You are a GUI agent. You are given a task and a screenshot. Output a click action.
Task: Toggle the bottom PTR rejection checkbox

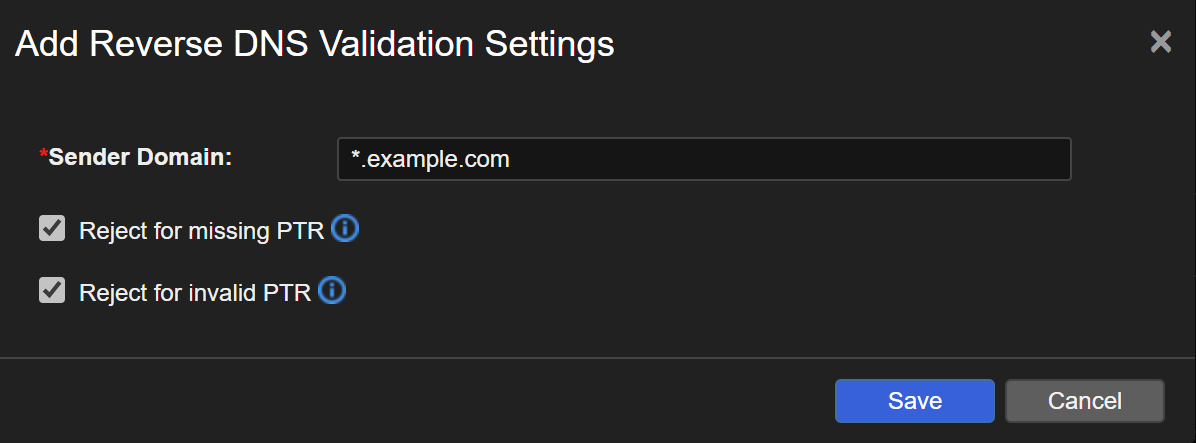(52, 290)
